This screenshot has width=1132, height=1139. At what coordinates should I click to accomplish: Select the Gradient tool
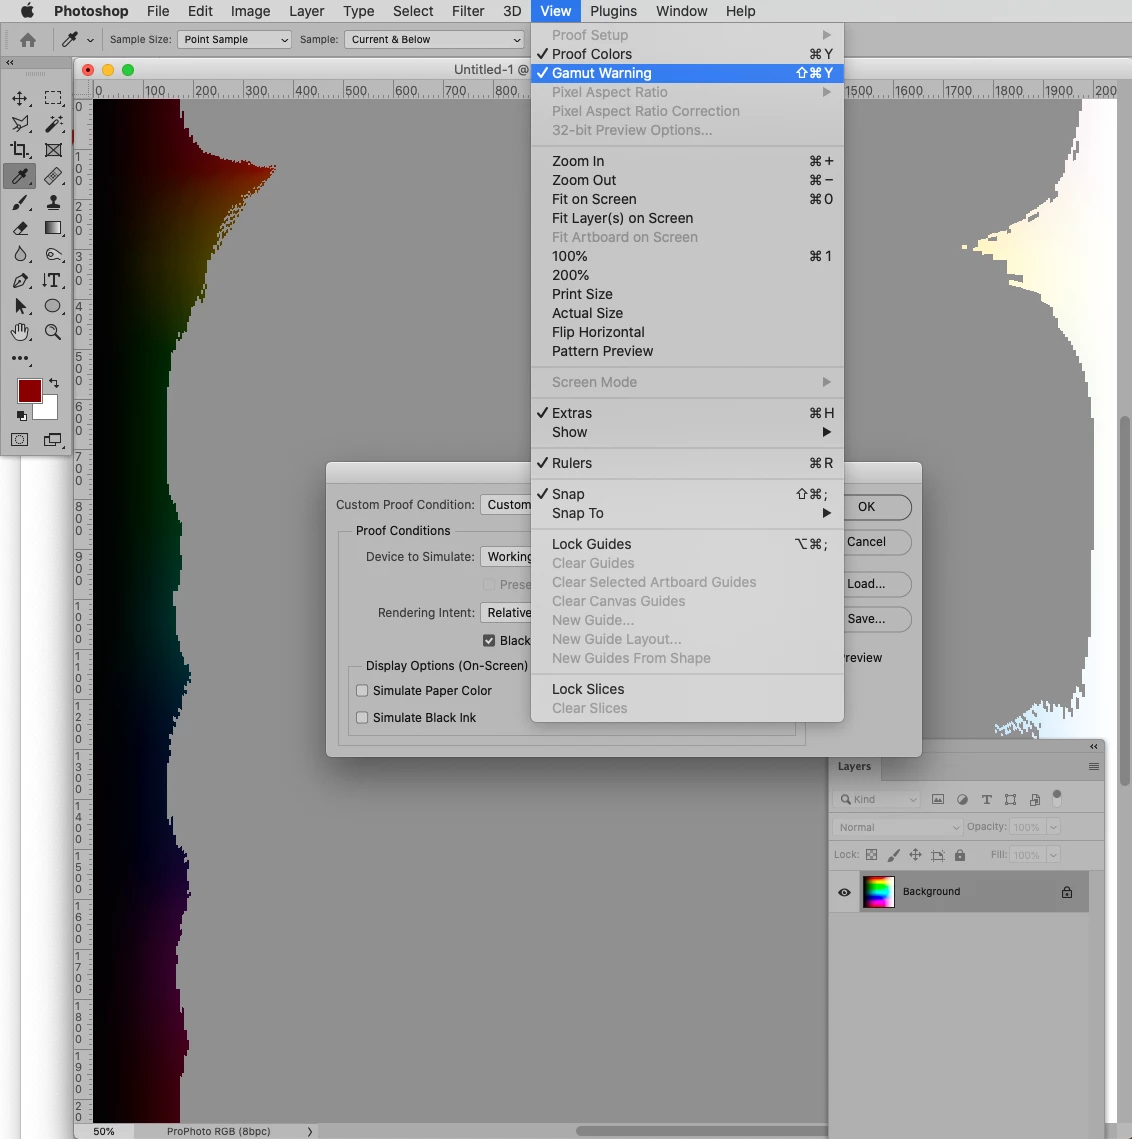pyautogui.click(x=53, y=229)
